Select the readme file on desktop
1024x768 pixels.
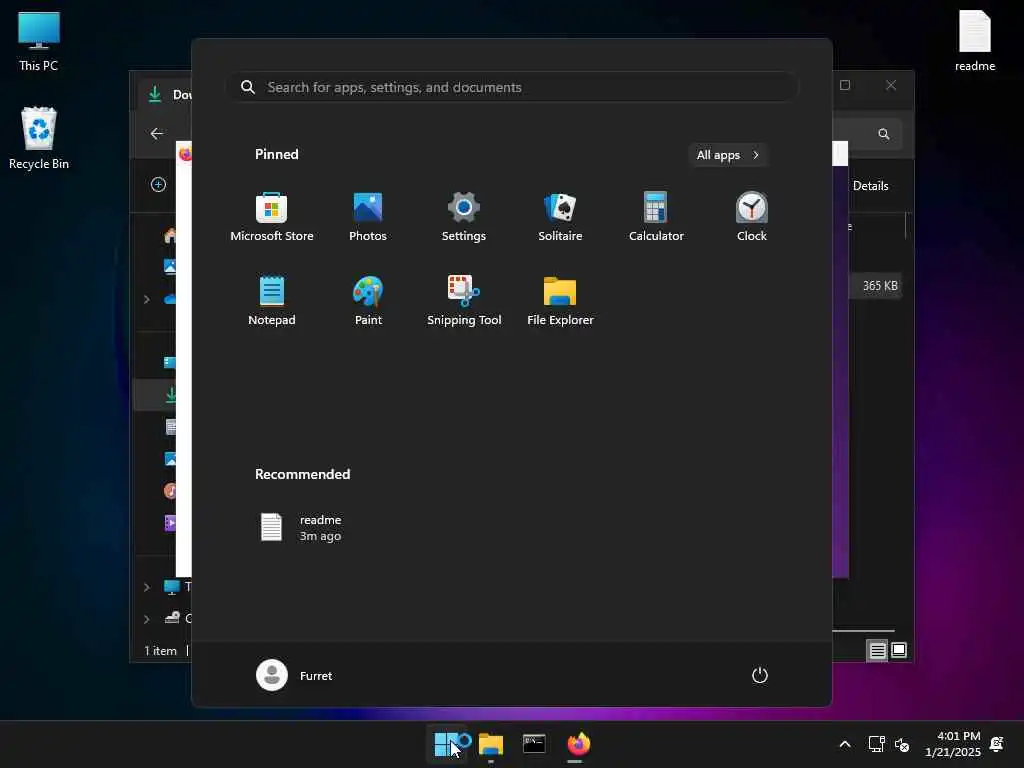(x=974, y=41)
